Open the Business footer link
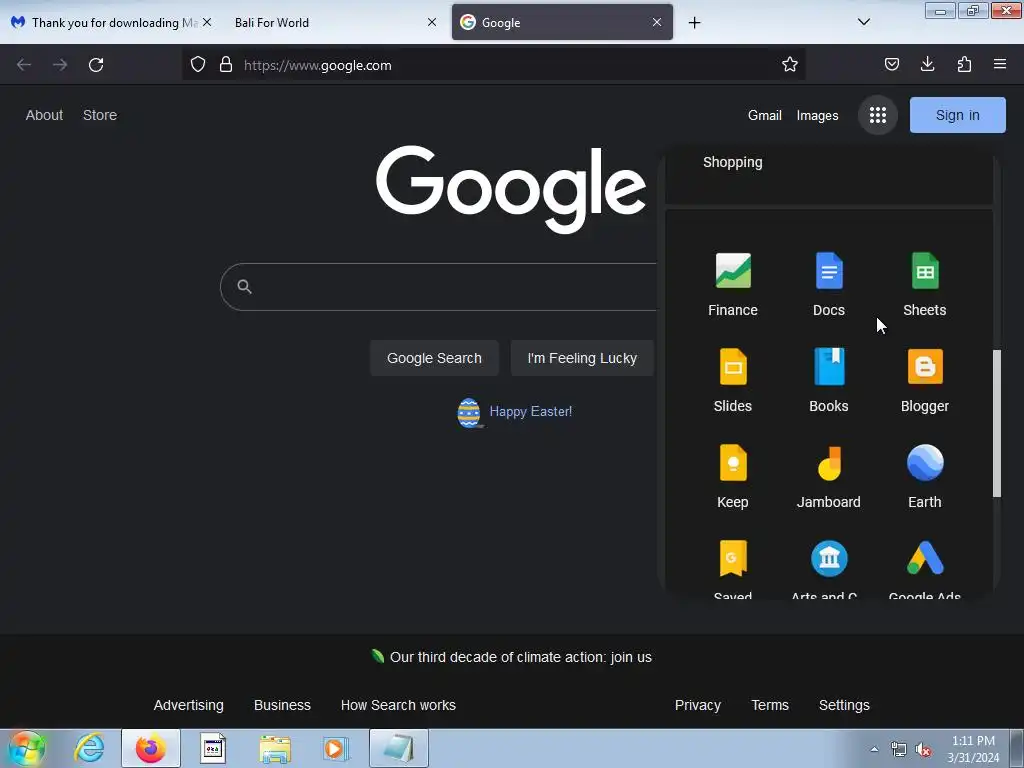The width and height of the screenshot is (1024, 768). click(282, 705)
